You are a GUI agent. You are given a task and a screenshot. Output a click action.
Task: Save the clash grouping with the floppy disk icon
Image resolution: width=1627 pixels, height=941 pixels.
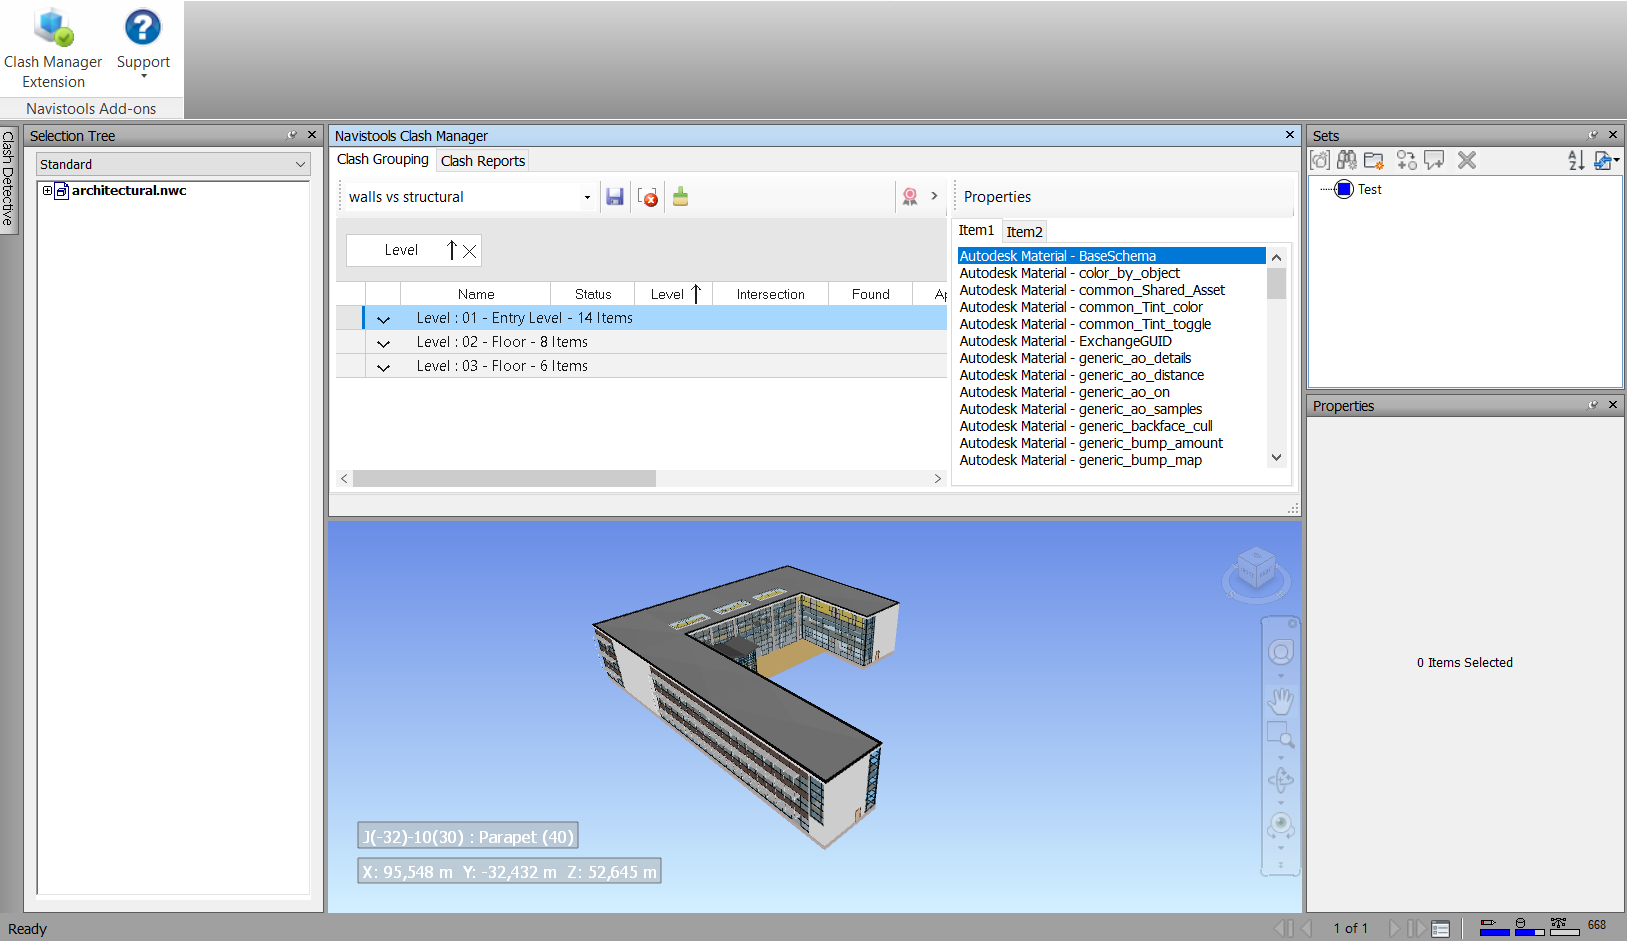coord(615,197)
